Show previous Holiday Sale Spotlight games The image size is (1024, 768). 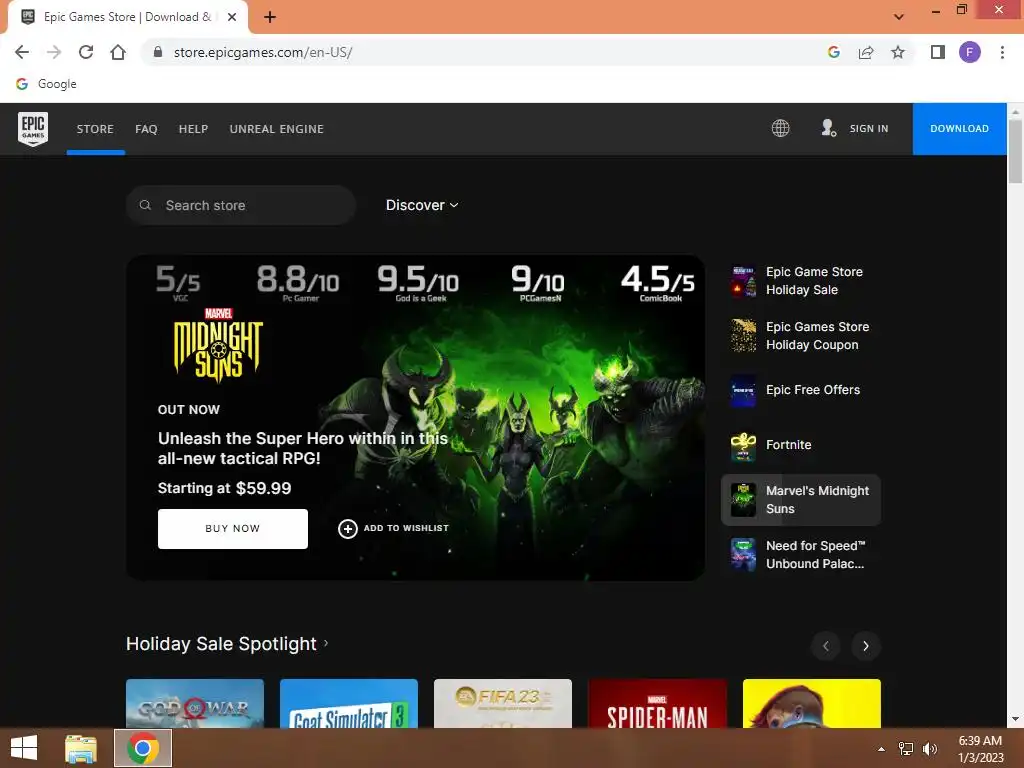(826, 646)
